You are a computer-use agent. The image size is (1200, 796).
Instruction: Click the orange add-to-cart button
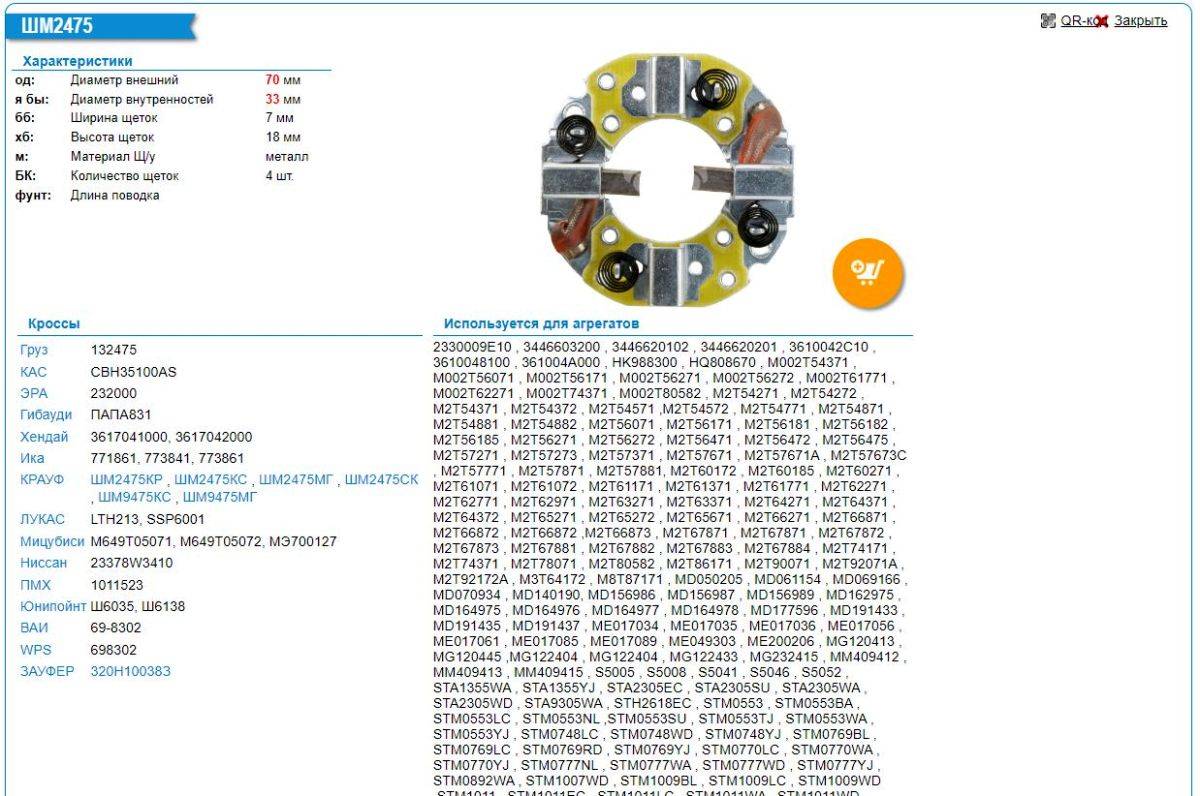(867, 270)
